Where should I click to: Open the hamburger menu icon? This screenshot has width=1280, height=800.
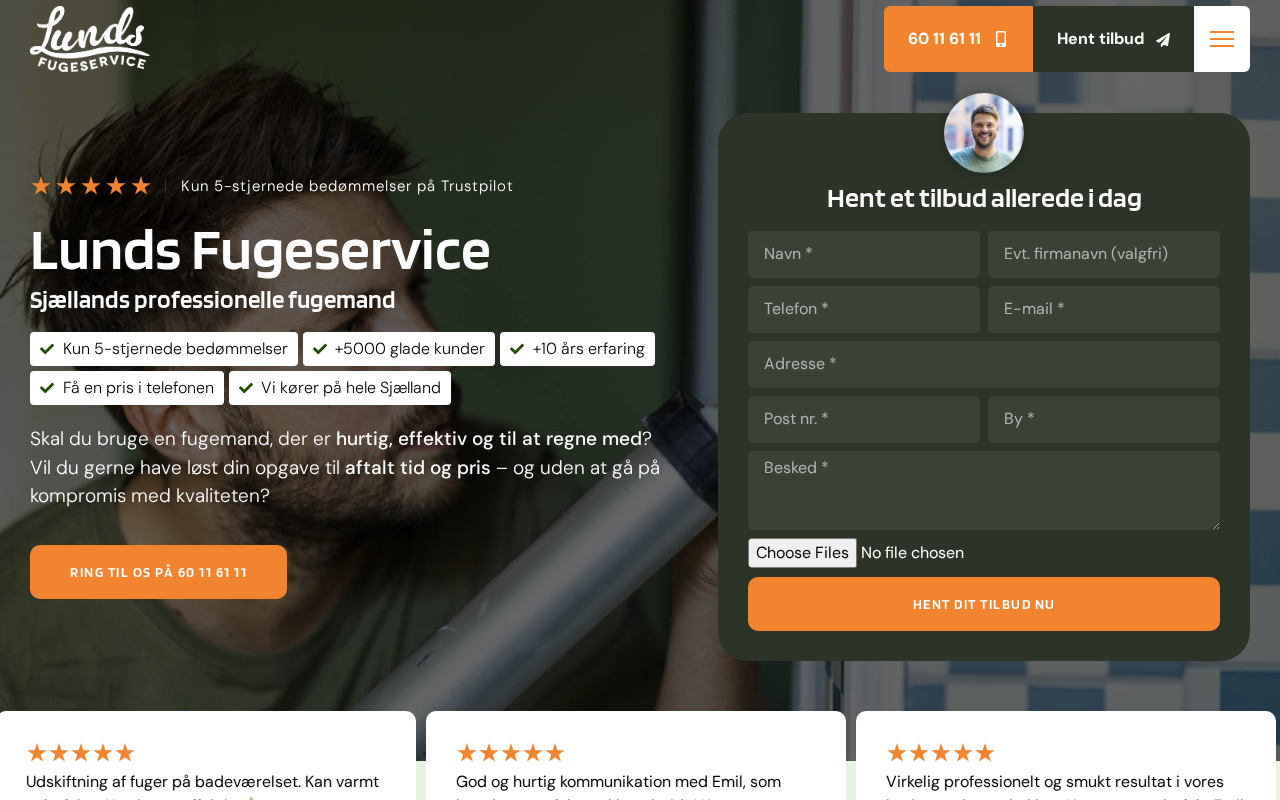[x=1222, y=39]
